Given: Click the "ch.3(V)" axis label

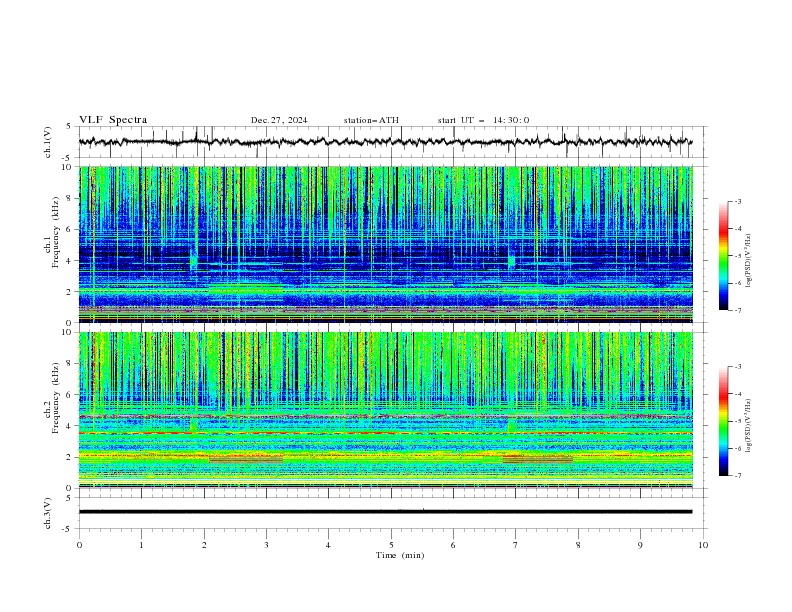Looking at the screenshot, I should (x=48, y=513).
